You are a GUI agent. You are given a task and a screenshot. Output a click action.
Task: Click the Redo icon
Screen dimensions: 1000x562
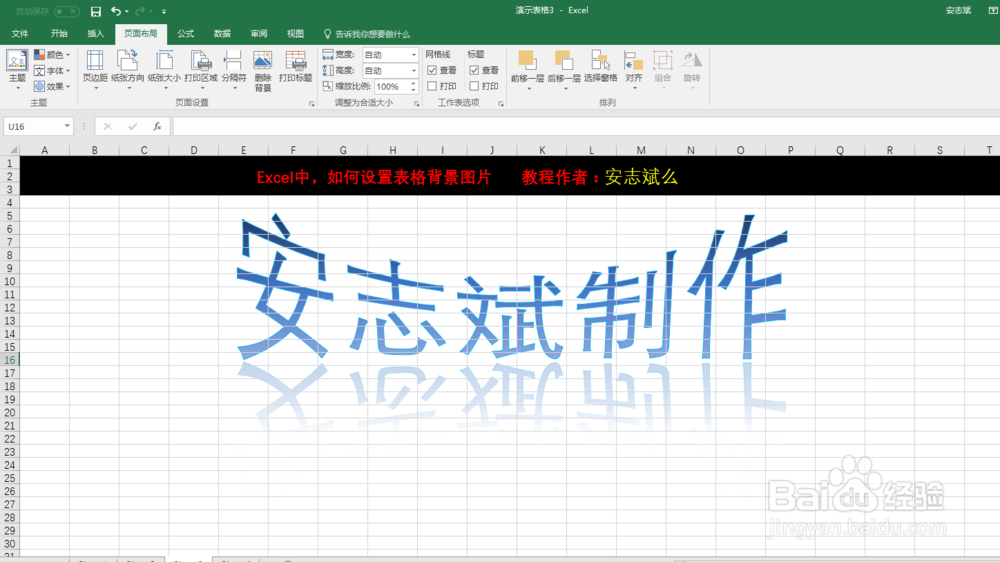point(140,11)
